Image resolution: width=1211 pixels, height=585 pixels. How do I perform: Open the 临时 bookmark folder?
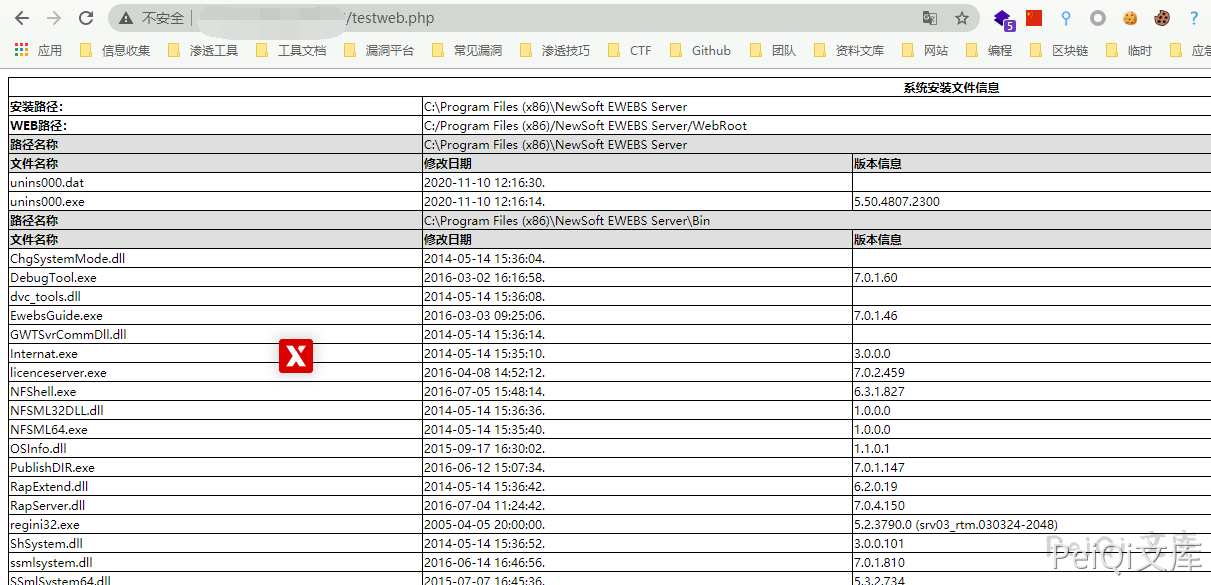click(x=1128, y=50)
